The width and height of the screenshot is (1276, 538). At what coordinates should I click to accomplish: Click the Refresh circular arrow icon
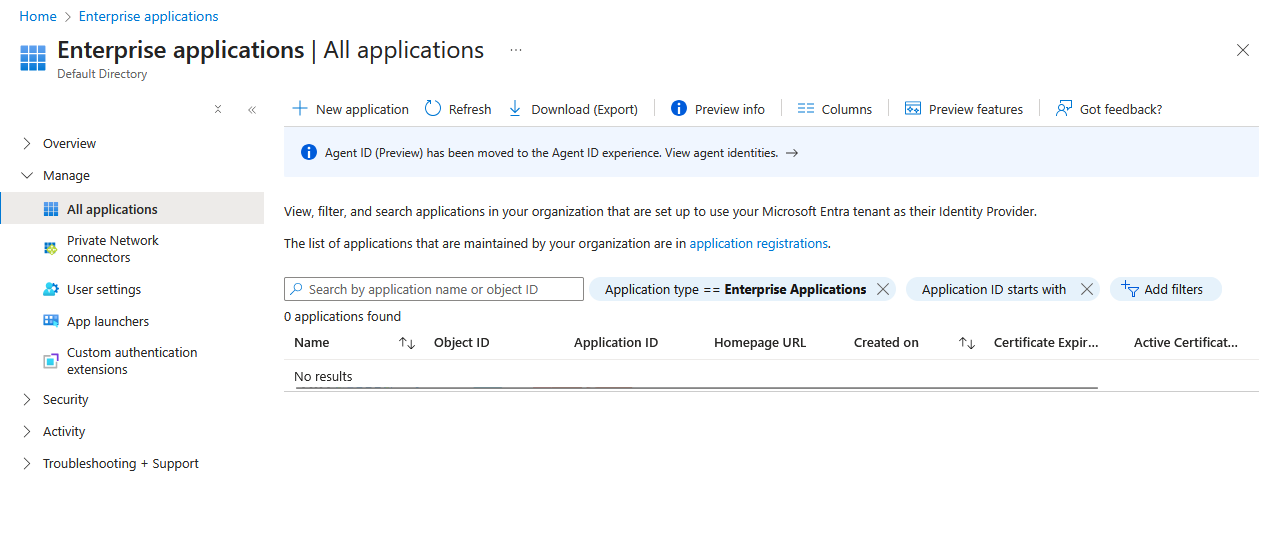coord(433,108)
